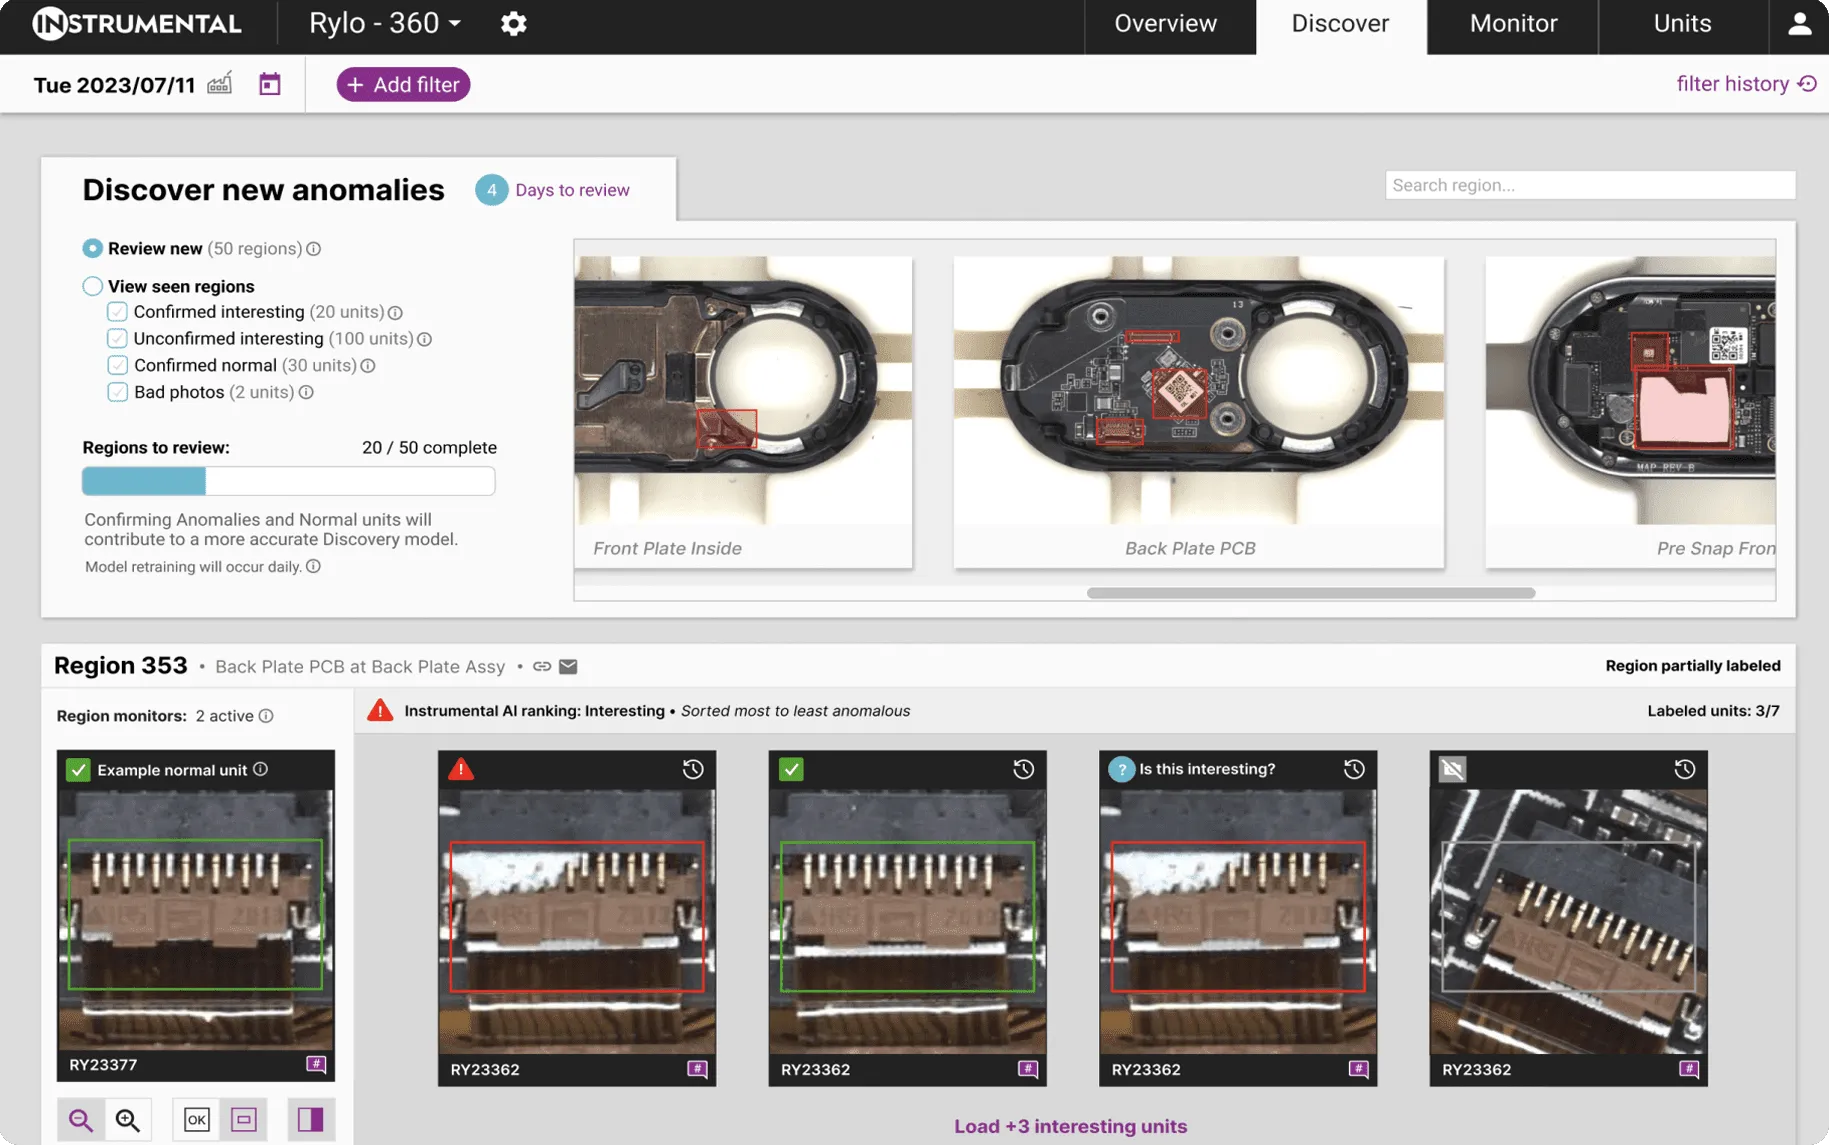The image size is (1830, 1145).
Task: Click the Add filter button
Action: click(403, 85)
